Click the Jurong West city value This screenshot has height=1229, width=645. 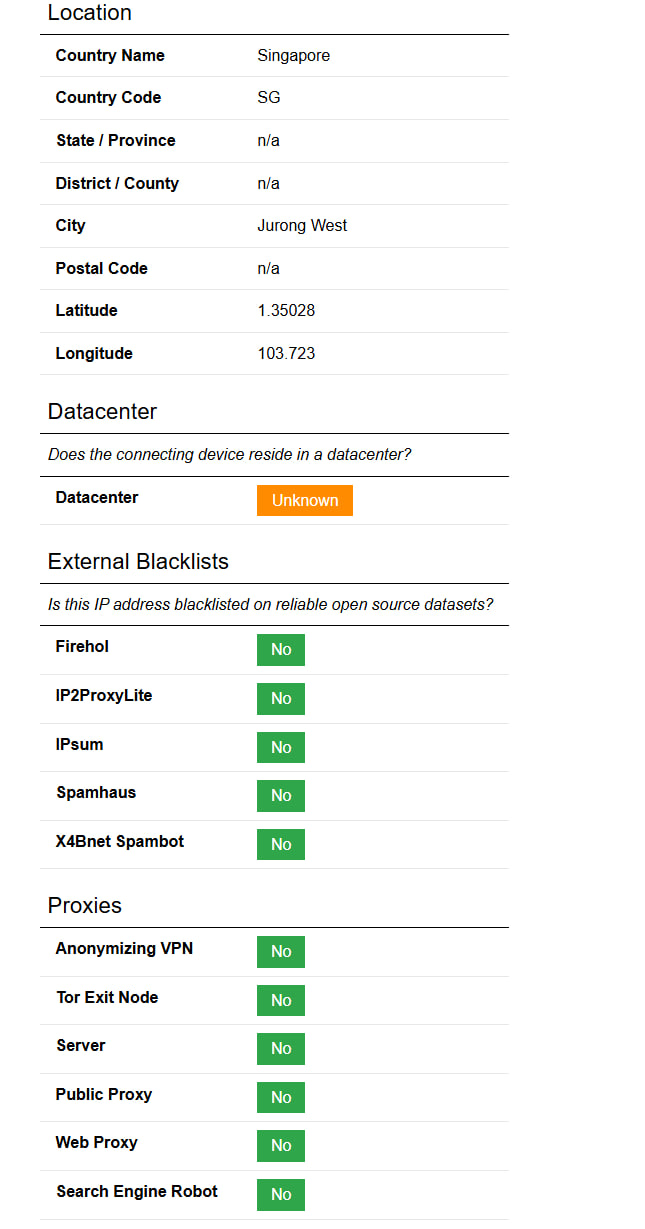click(x=302, y=225)
